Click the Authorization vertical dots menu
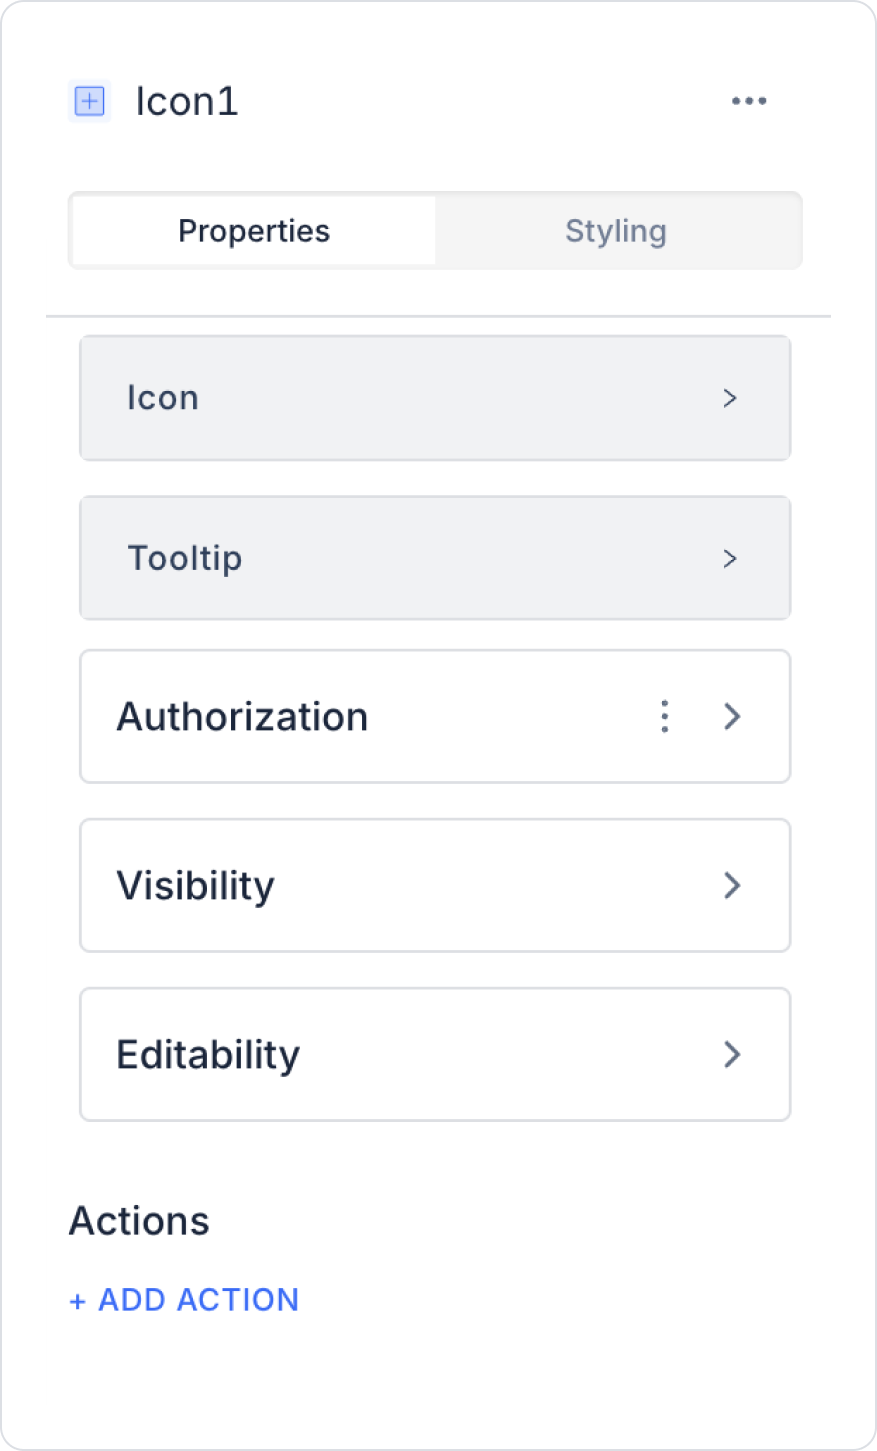The width and height of the screenshot is (877, 1451). [665, 716]
